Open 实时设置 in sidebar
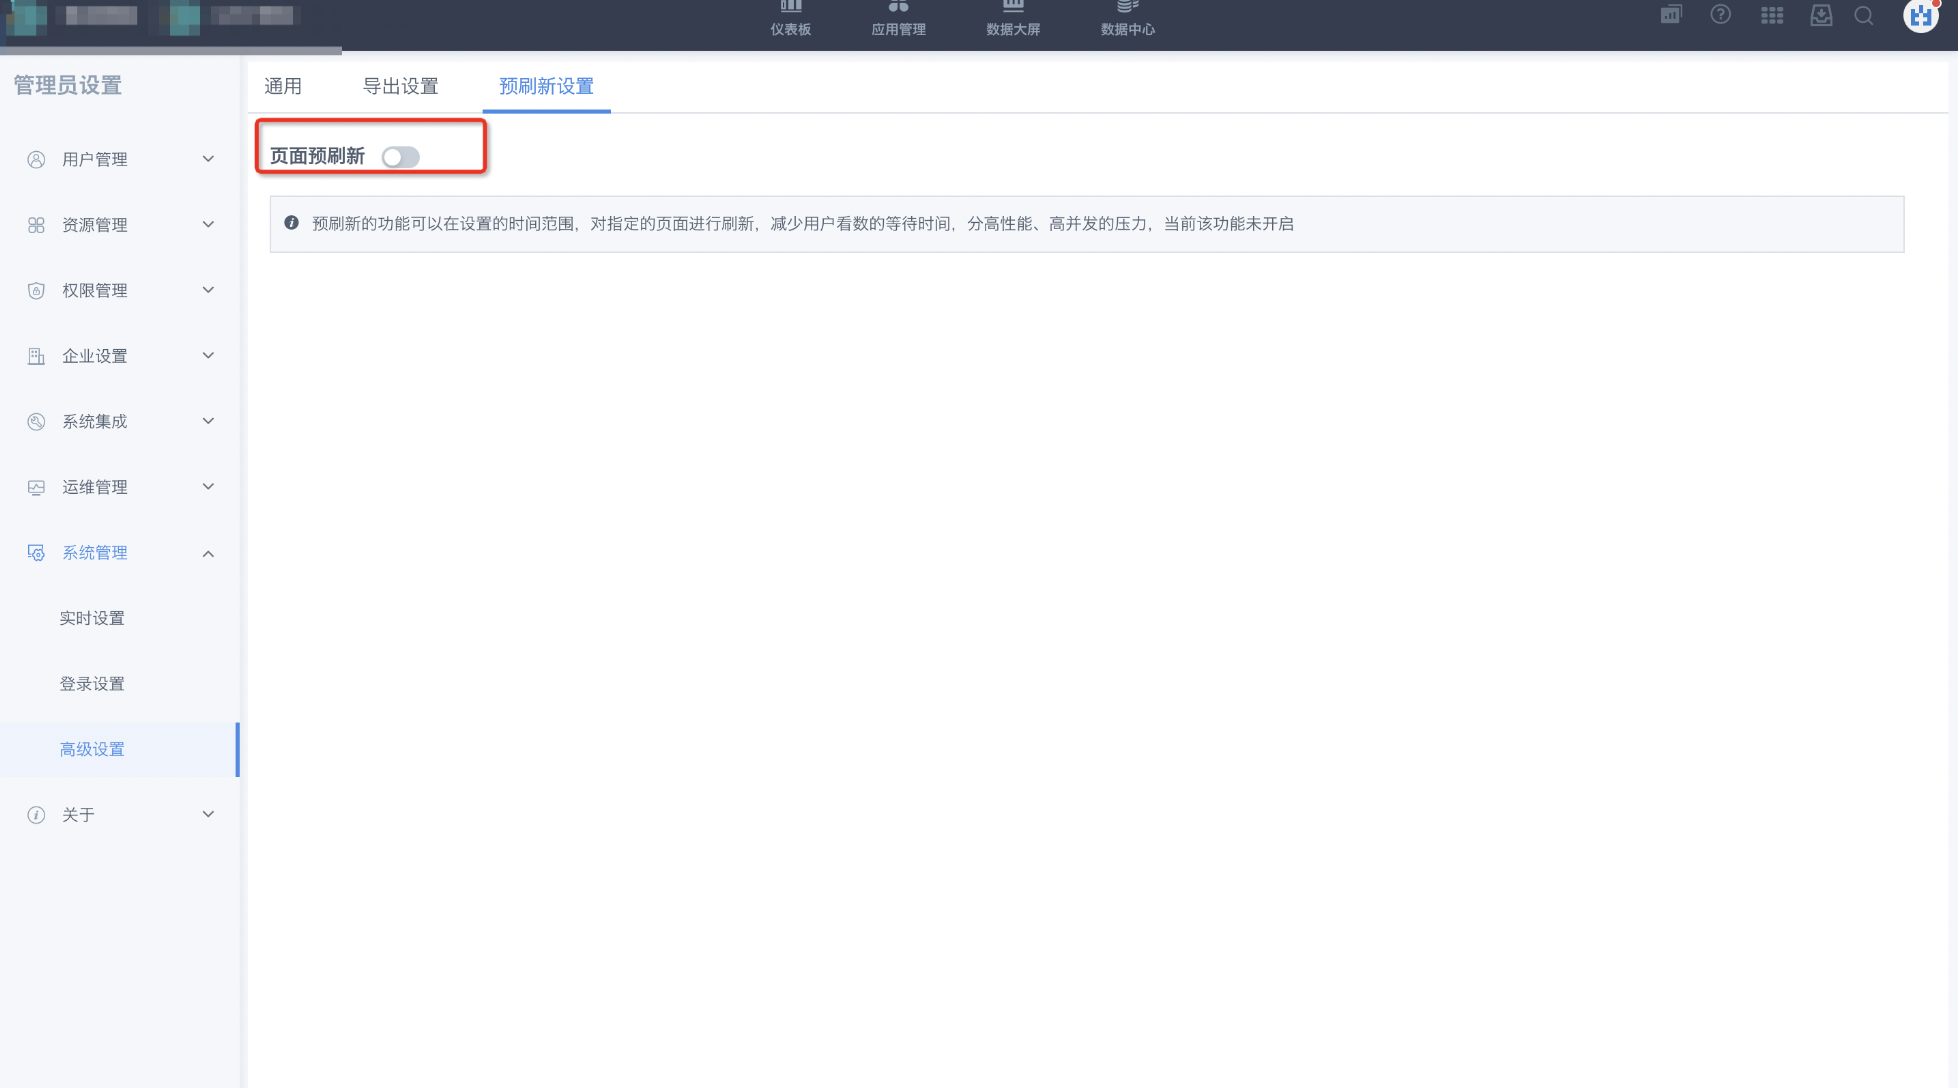This screenshot has width=1958, height=1088. (92, 618)
